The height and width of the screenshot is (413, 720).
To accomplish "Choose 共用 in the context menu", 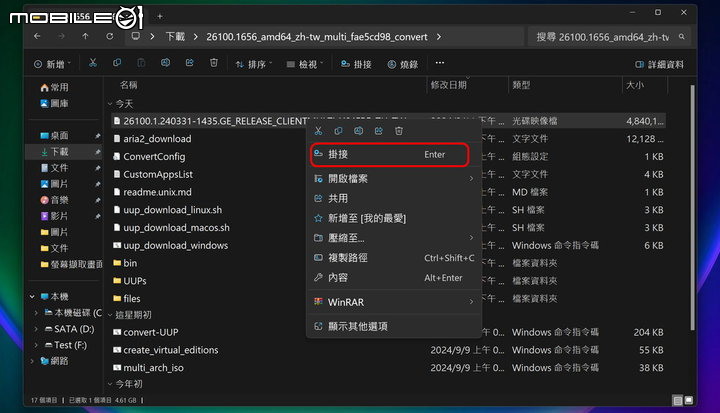I will (394, 198).
